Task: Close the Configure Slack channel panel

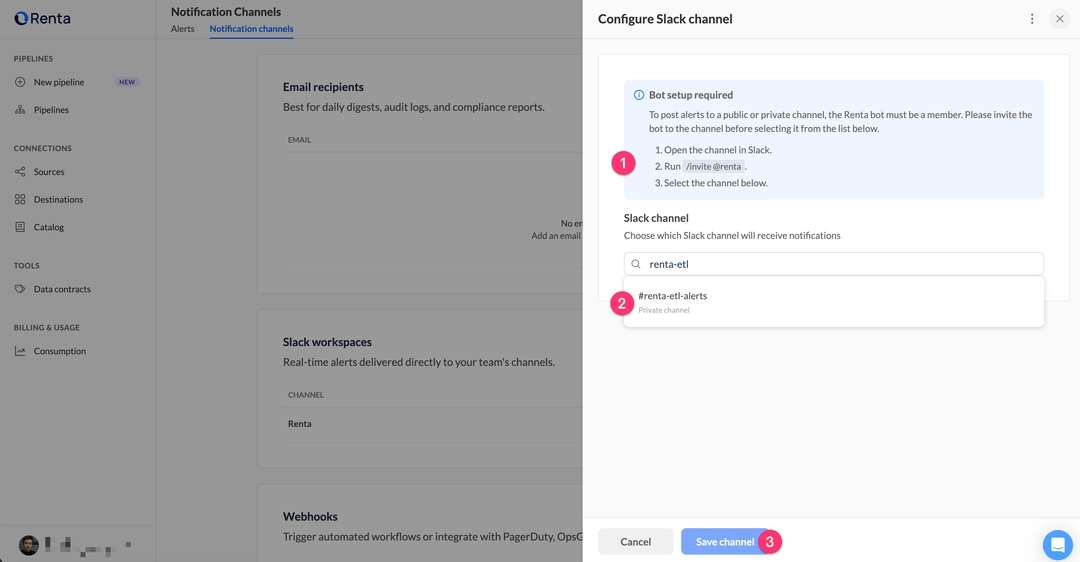Action: (1060, 19)
